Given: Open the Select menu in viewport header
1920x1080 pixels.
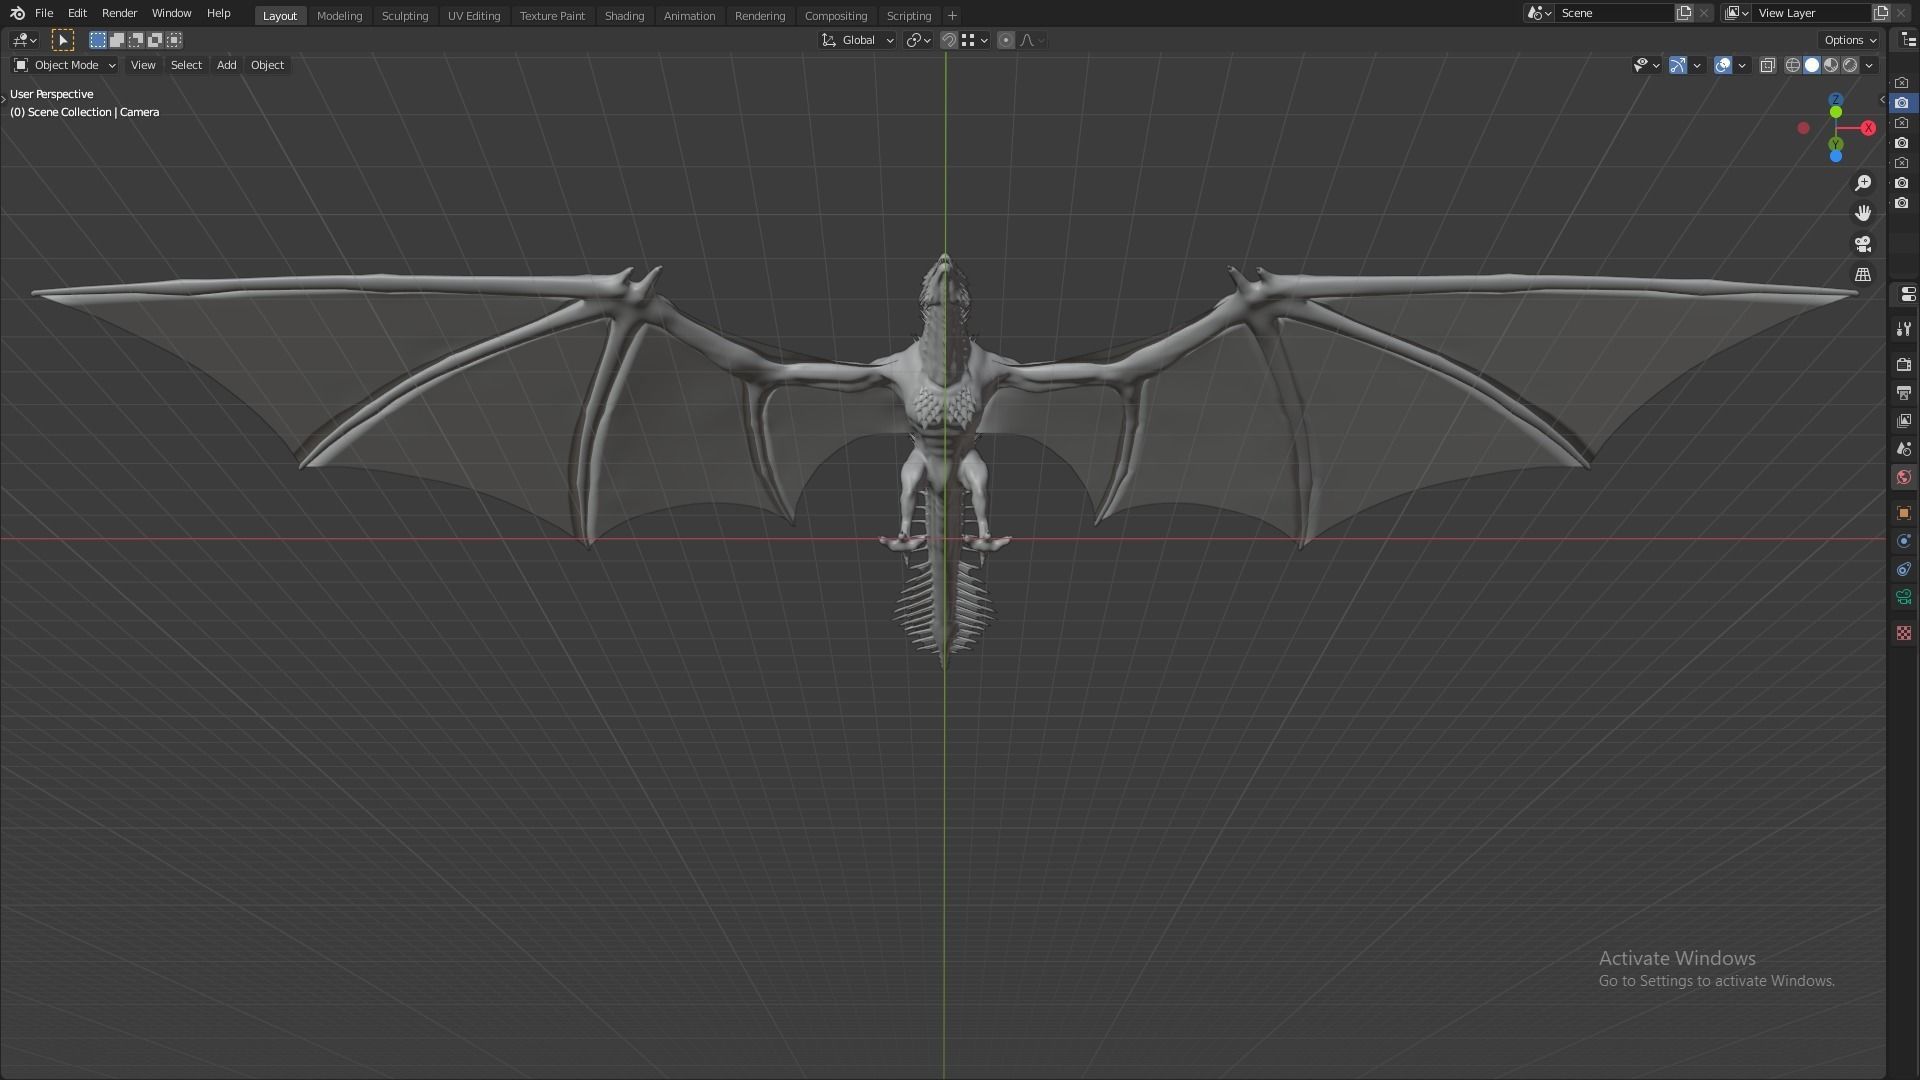Looking at the screenshot, I should click(186, 65).
